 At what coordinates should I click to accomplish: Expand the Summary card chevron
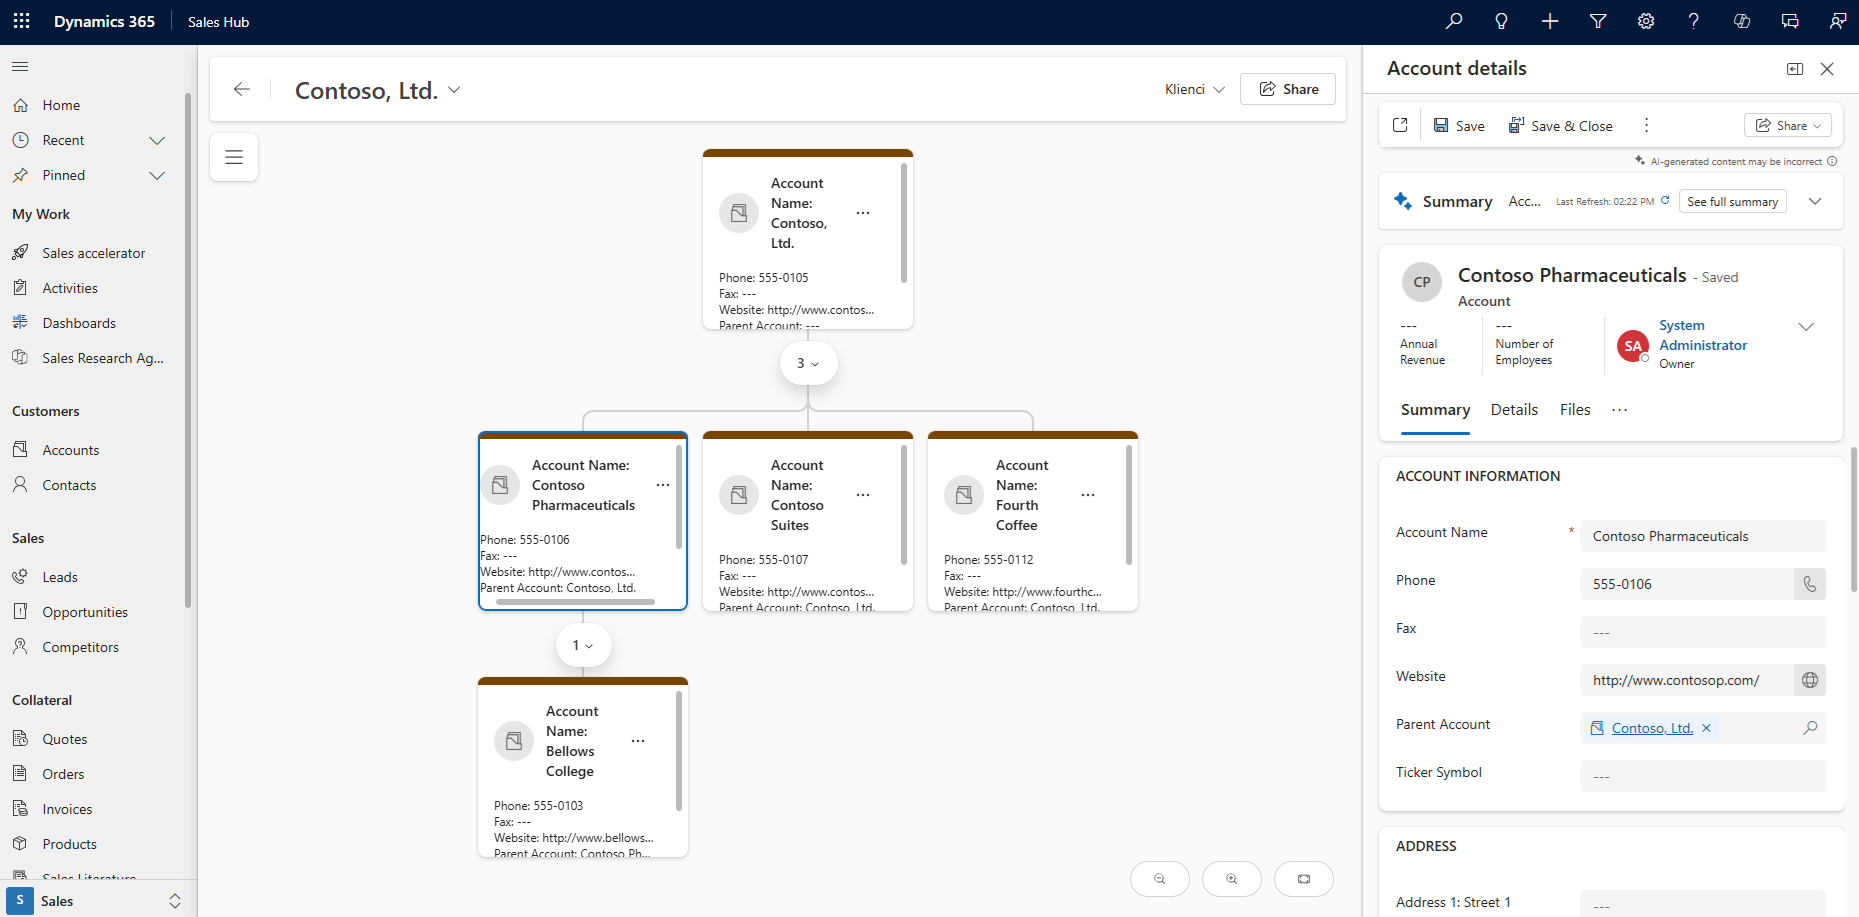[1815, 201]
